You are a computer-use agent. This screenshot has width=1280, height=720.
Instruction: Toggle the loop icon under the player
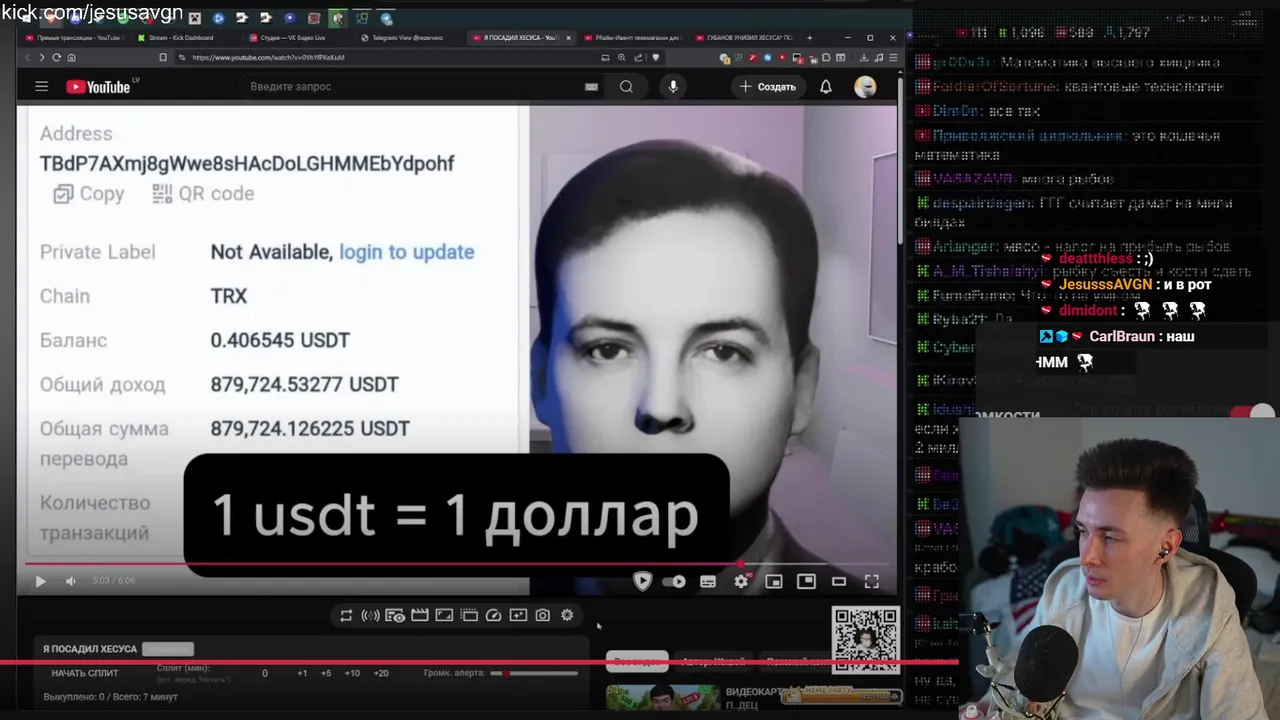(346, 616)
